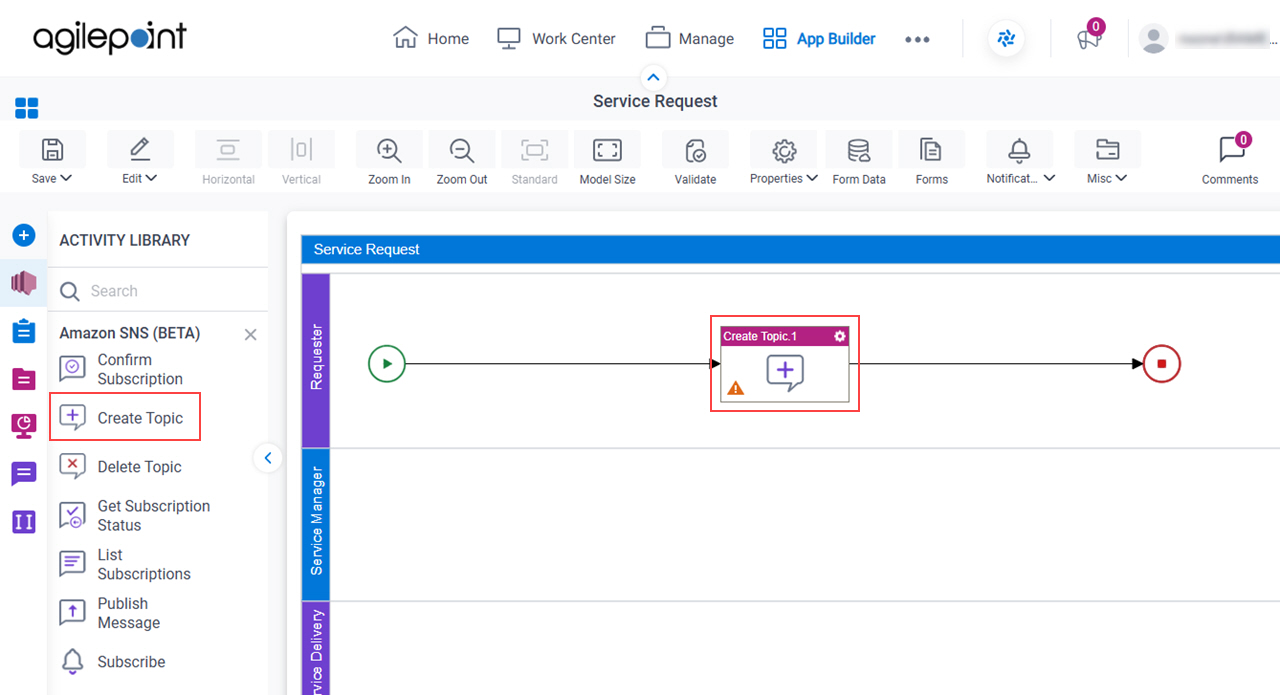The image size is (1280, 695).
Task: Open the purple folder sidebar icon
Action: 24,379
